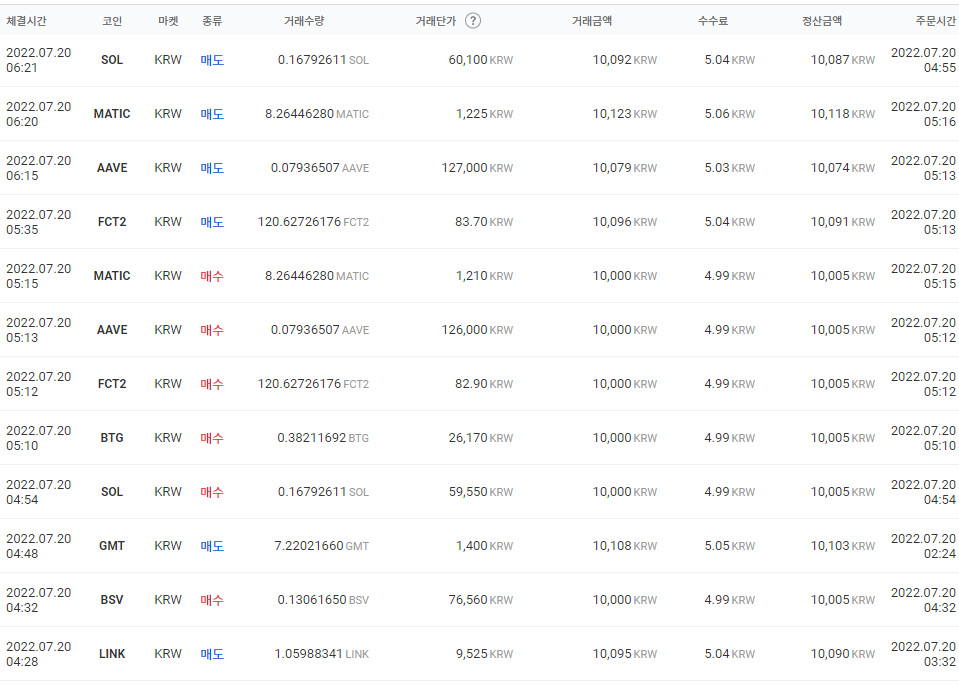Image resolution: width=959 pixels, height=685 pixels.
Task: Select MATIC in the 06:20 sell row
Action: pos(112,114)
